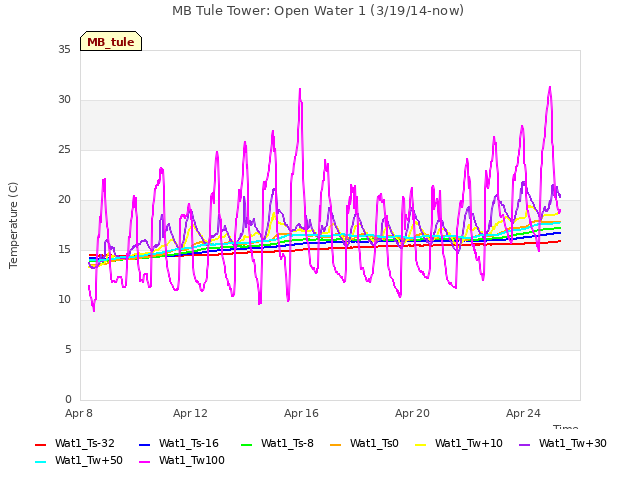Select the Wat1_Ts-32 legend label
The height and width of the screenshot is (480, 640).
pos(84,443)
